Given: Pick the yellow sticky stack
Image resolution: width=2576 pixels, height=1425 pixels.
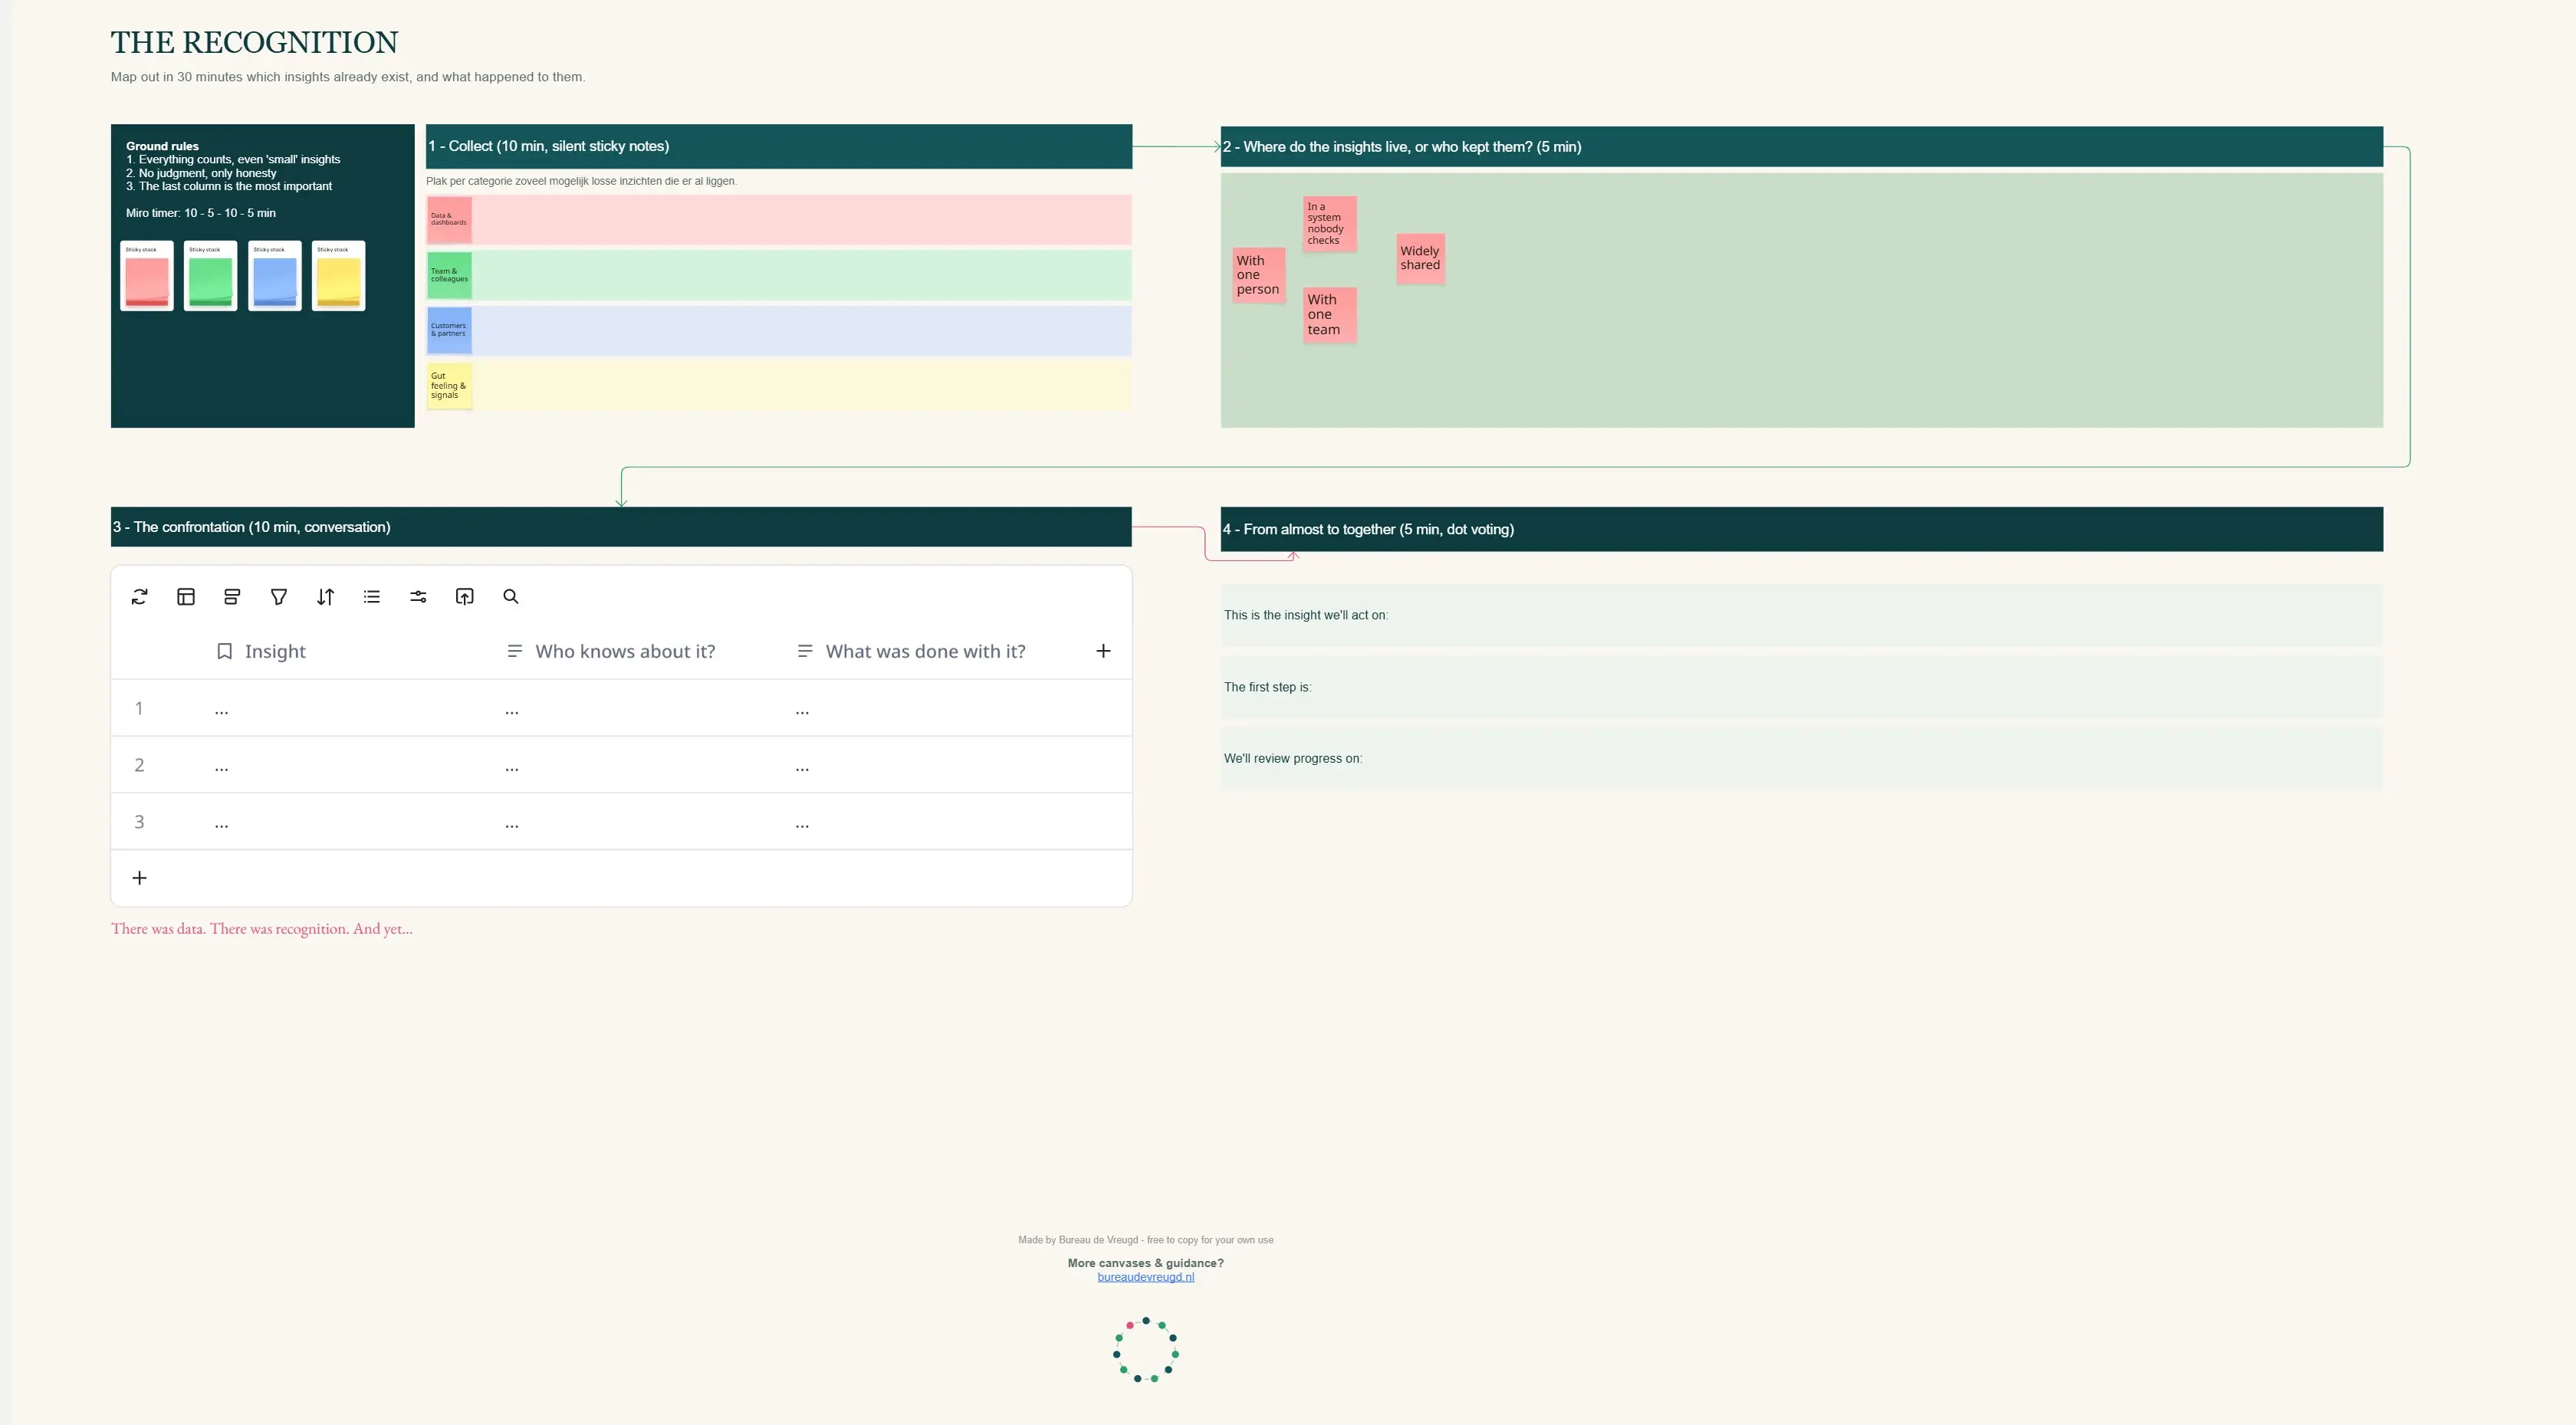Looking at the screenshot, I should (x=339, y=276).
